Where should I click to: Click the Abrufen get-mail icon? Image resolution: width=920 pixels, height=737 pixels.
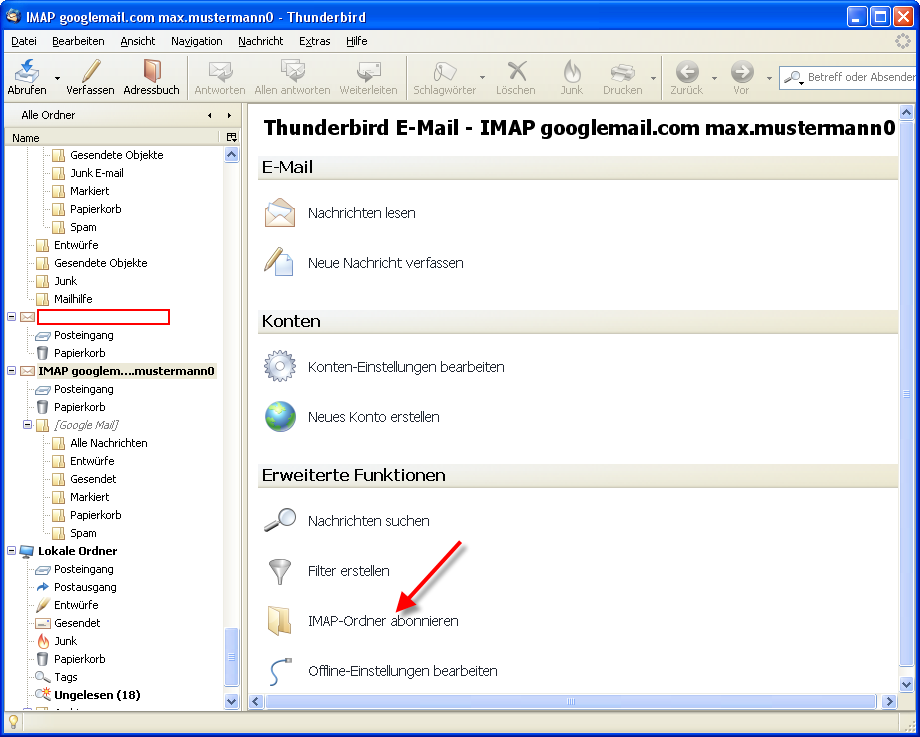[x=26, y=71]
